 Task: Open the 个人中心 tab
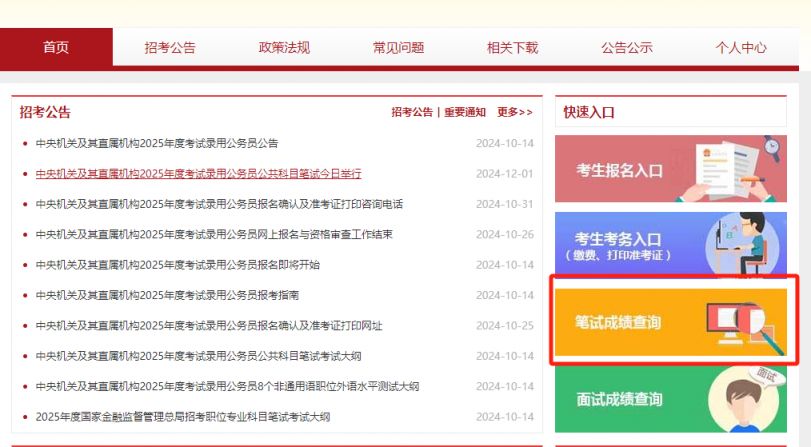(x=741, y=47)
